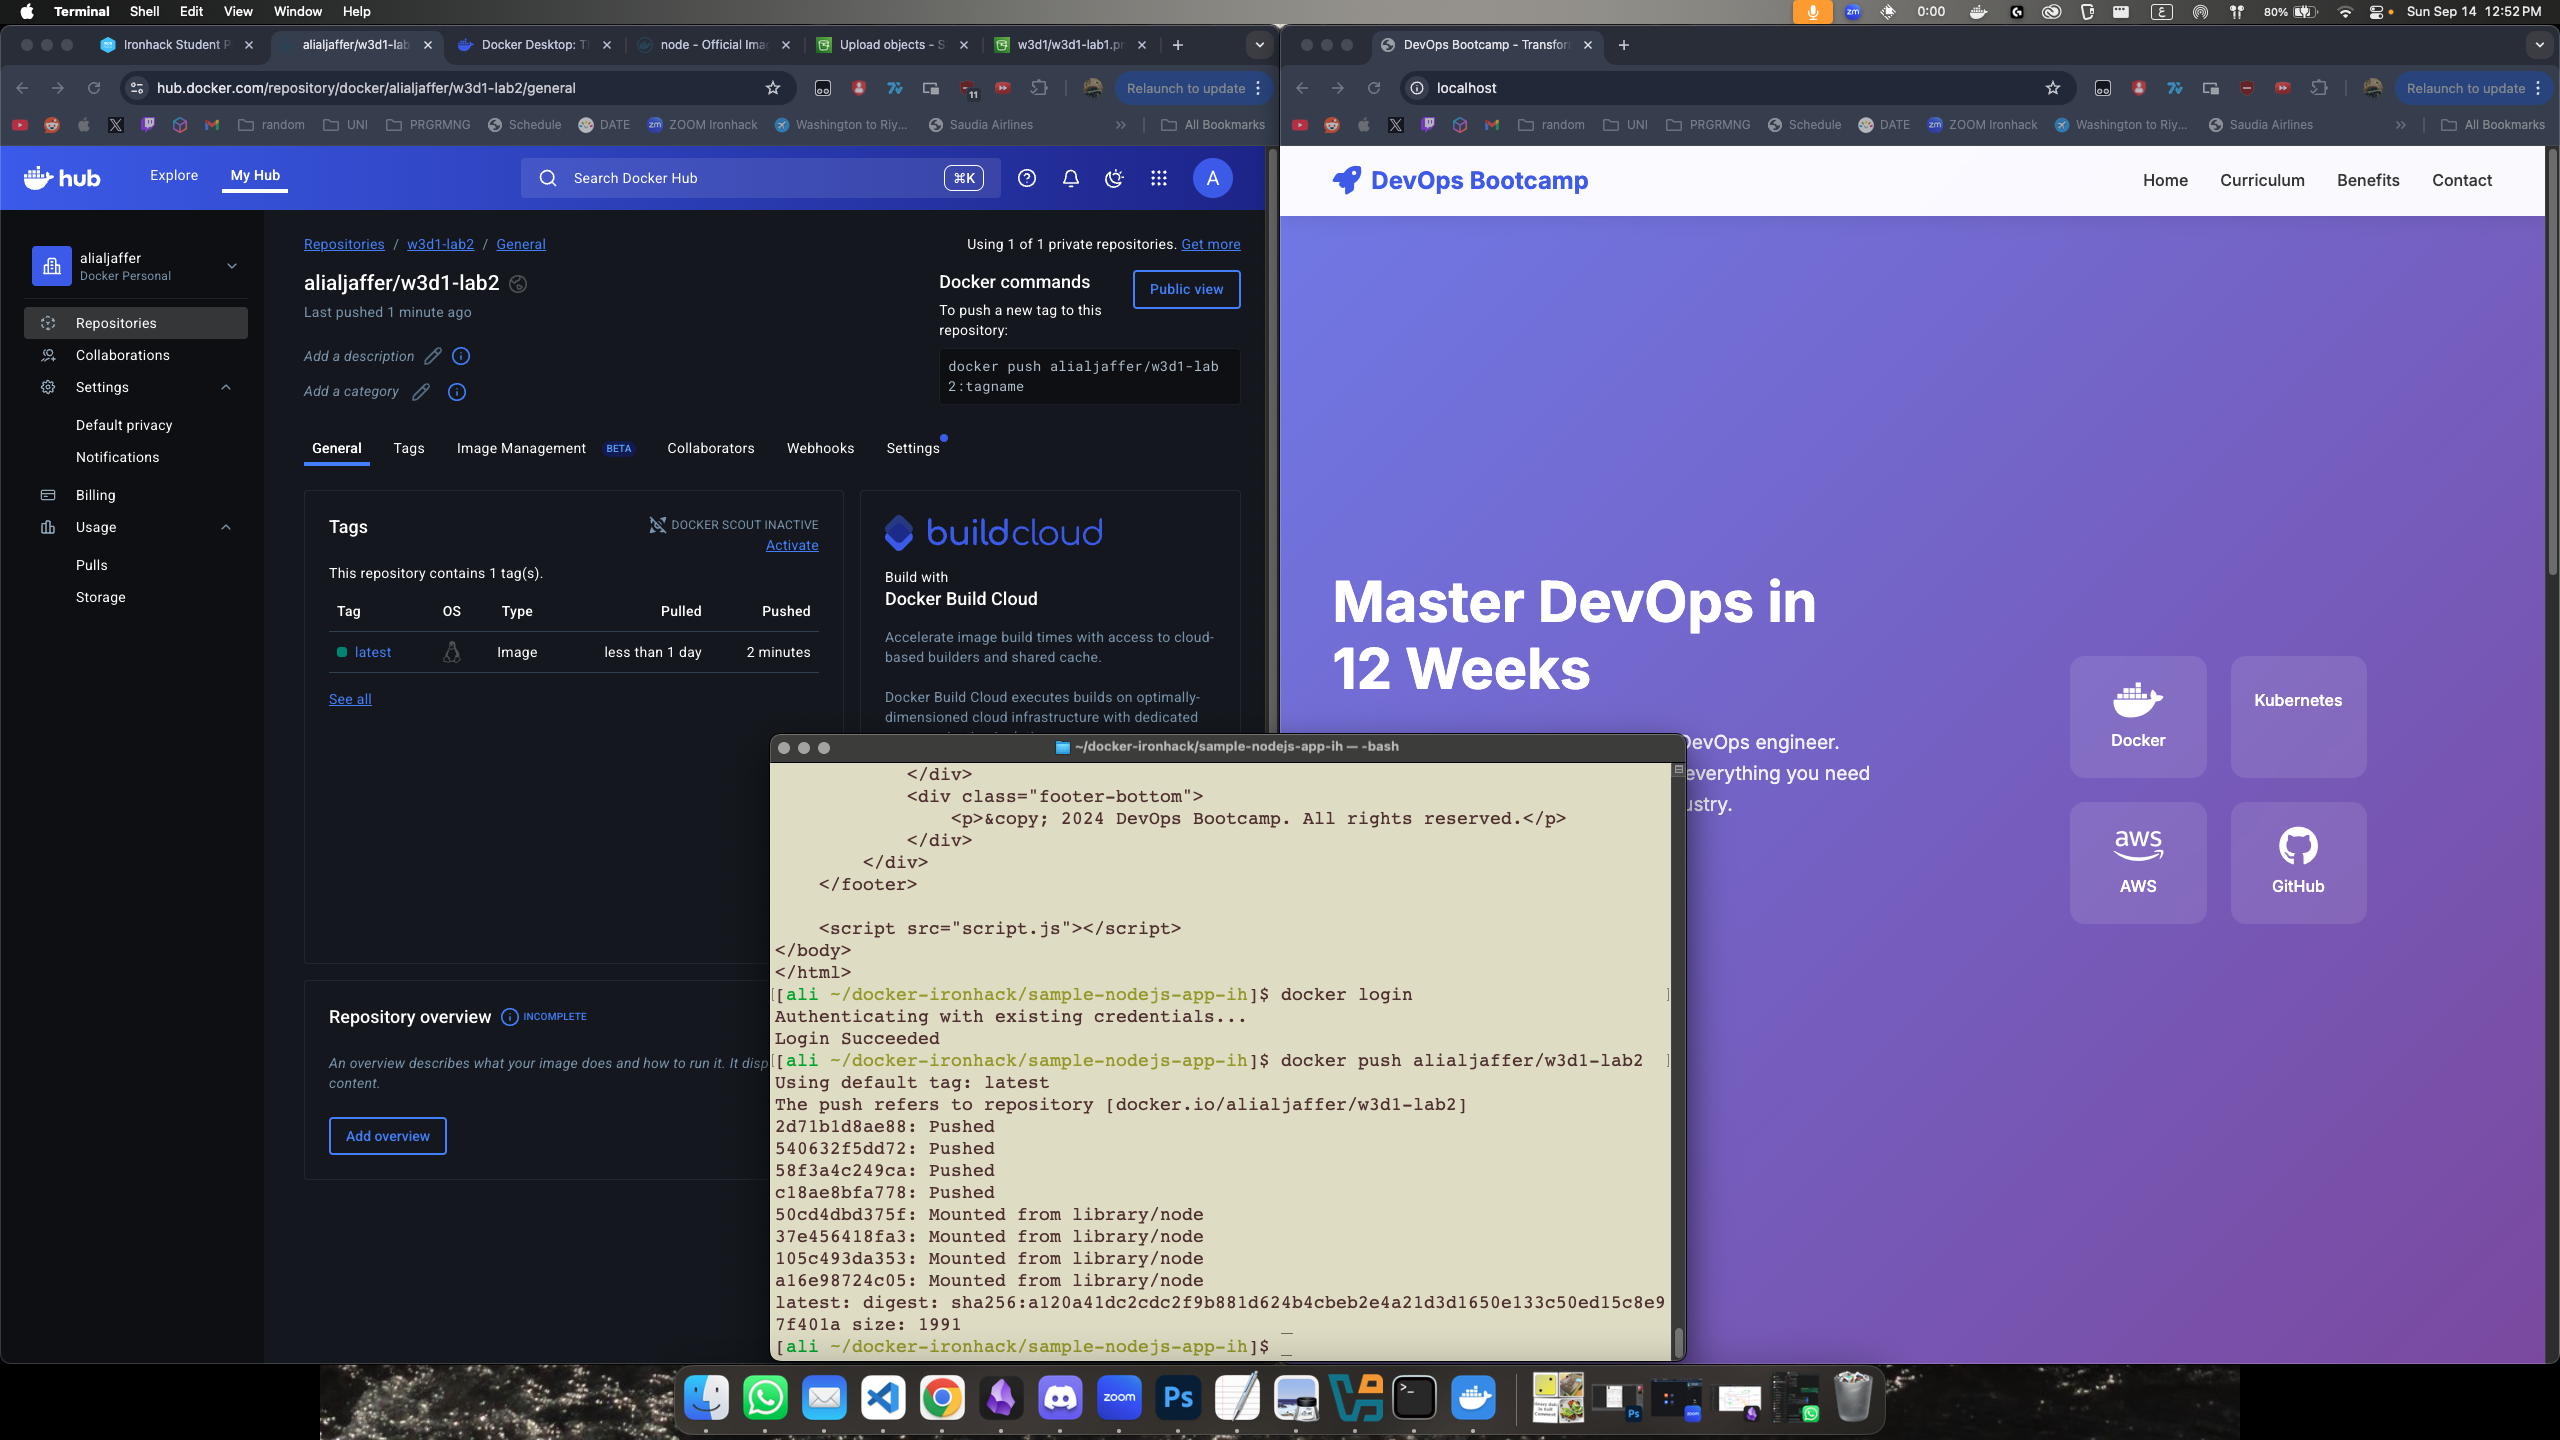
Task: Open the profile avatar menu
Action: [1212, 177]
